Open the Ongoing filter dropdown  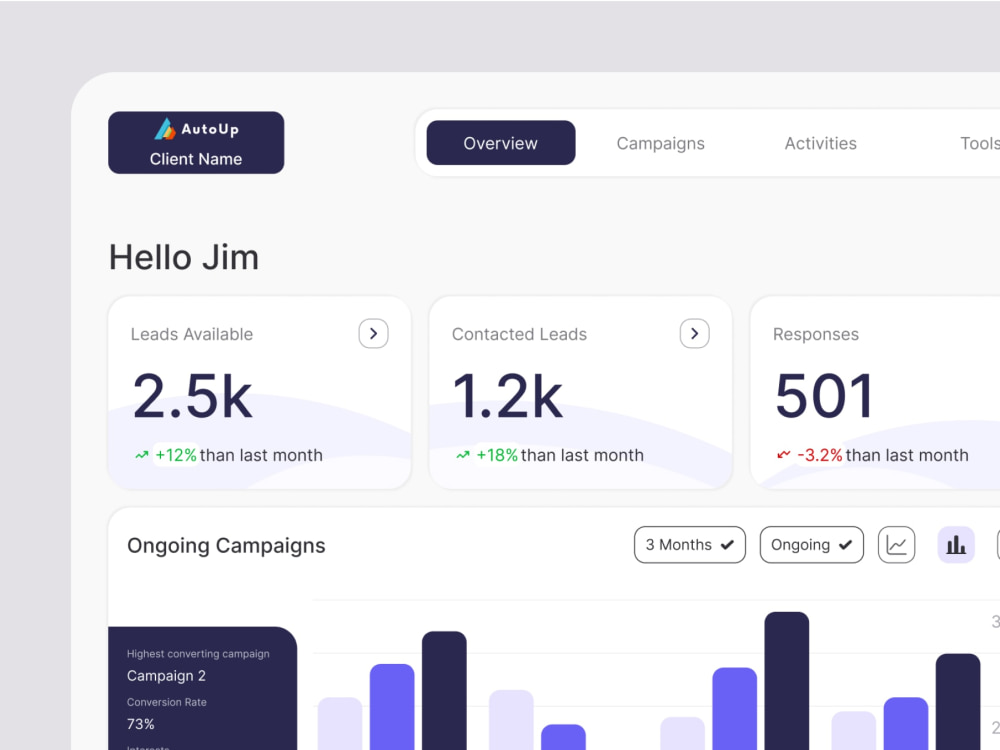tap(812, 545)
